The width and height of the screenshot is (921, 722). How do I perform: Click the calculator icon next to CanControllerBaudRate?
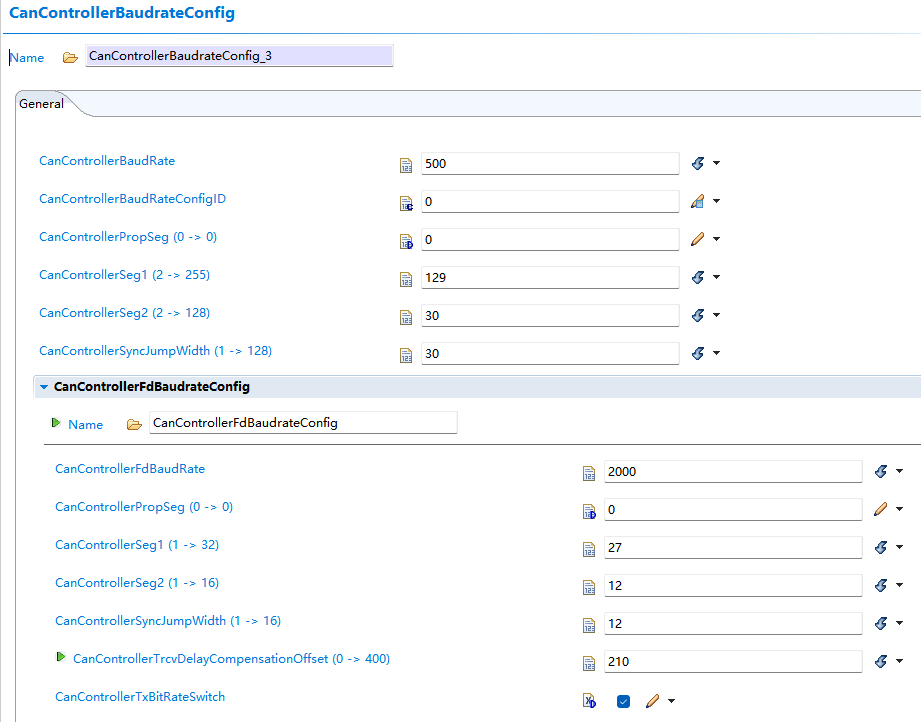[x=406, y=164]
